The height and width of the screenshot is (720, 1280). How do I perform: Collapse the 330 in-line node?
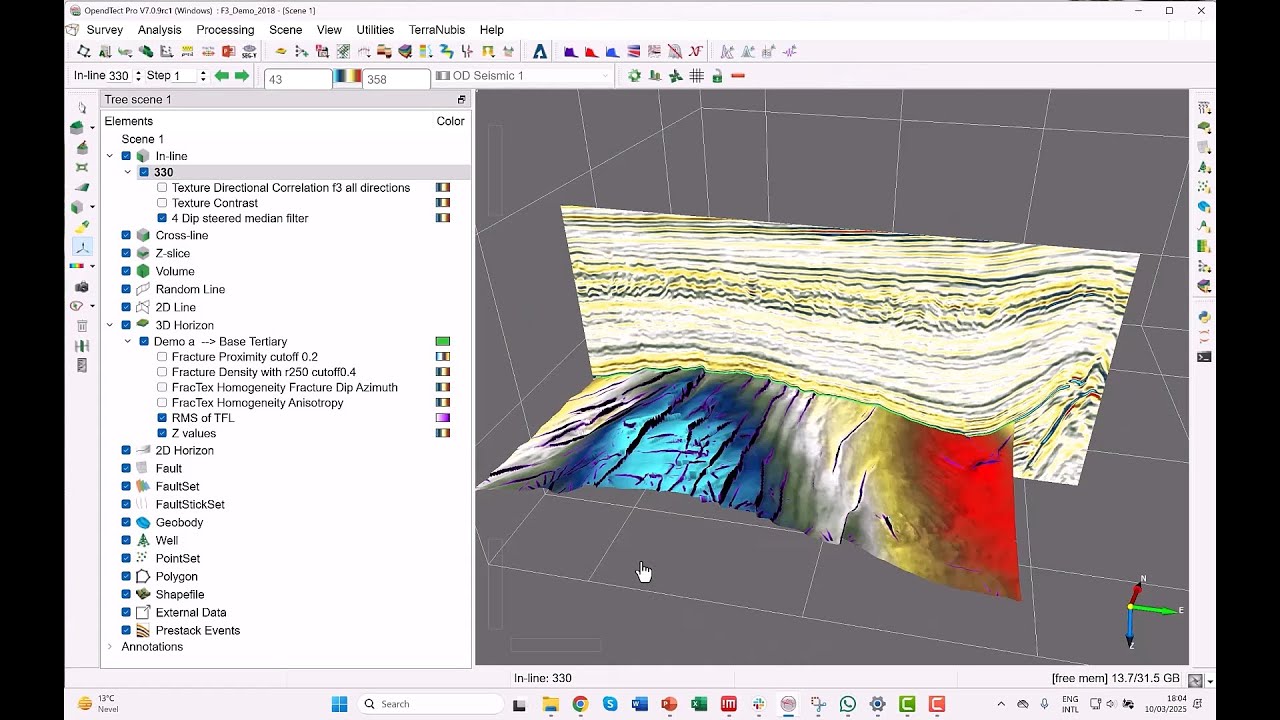pyautogui.click(x=128, y=172)
